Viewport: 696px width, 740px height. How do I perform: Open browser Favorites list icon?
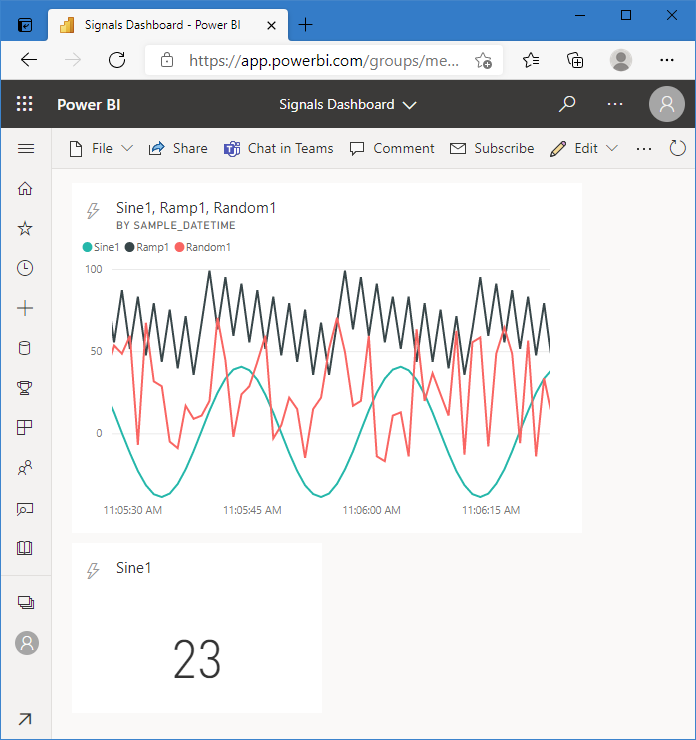(x=531, y=60)
